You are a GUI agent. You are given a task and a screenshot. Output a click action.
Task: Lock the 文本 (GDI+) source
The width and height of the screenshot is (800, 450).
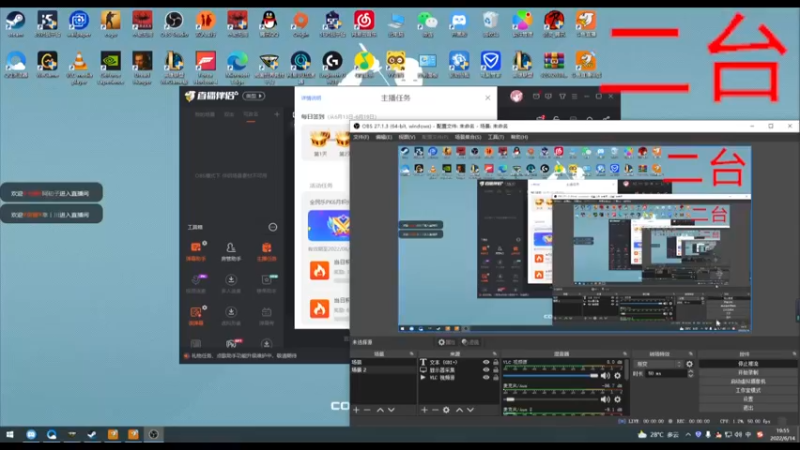click(x=495, y=362)
